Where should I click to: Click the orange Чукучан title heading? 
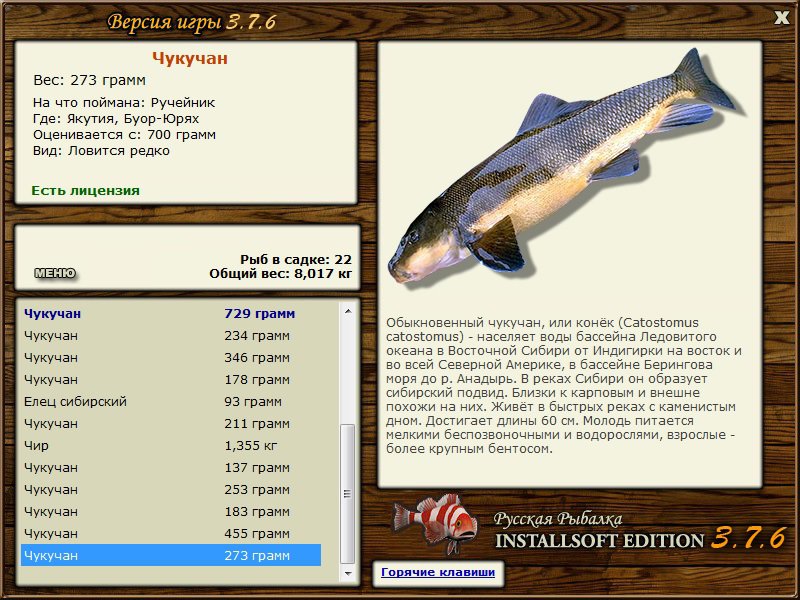(190, 58)
